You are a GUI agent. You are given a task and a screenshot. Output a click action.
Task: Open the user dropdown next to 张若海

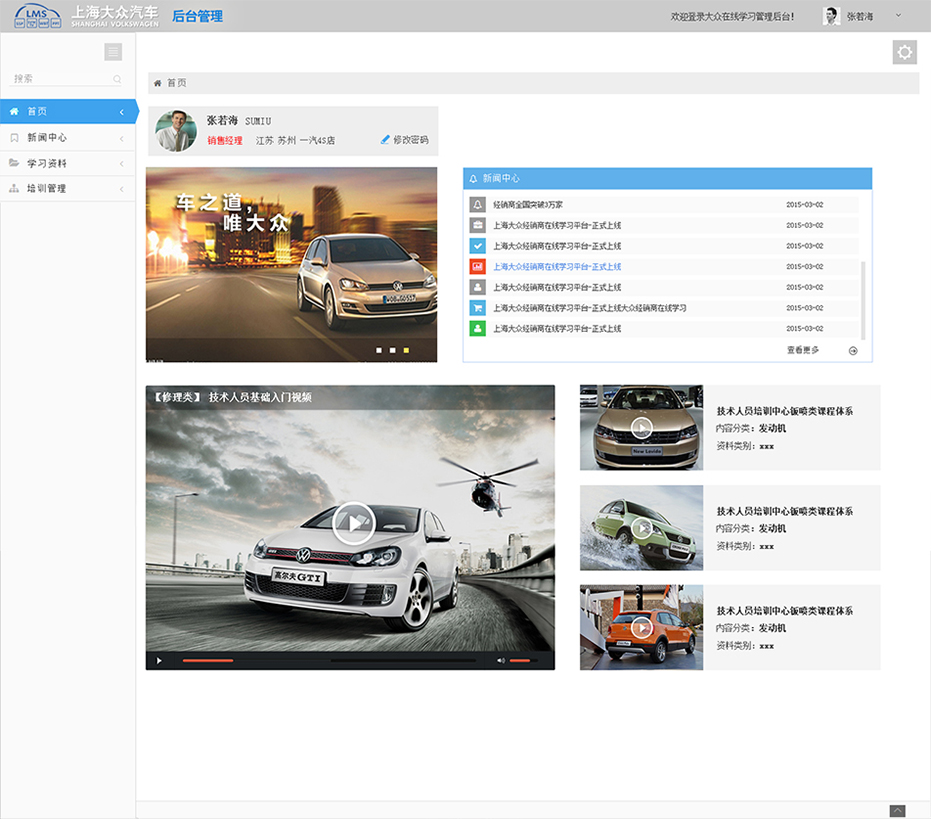coord(897,15)
